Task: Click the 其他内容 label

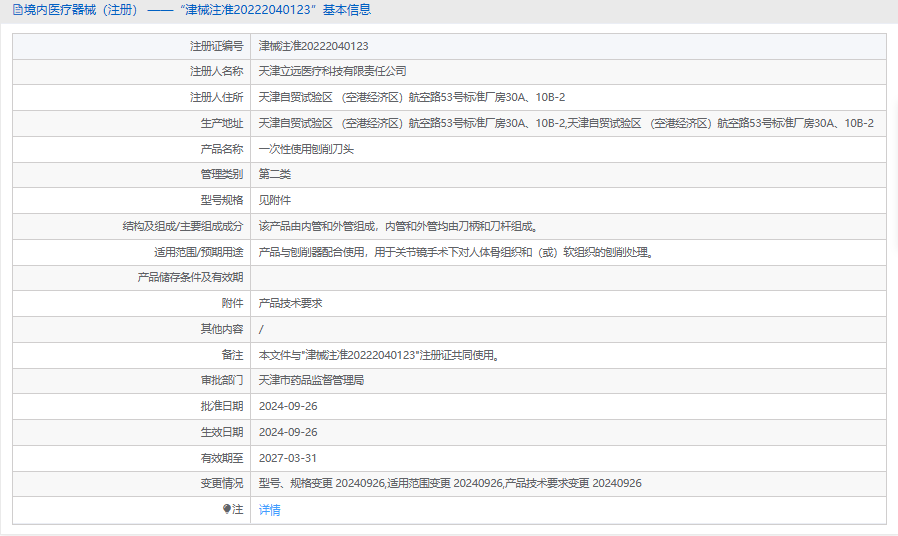Action: pos(222,329)
